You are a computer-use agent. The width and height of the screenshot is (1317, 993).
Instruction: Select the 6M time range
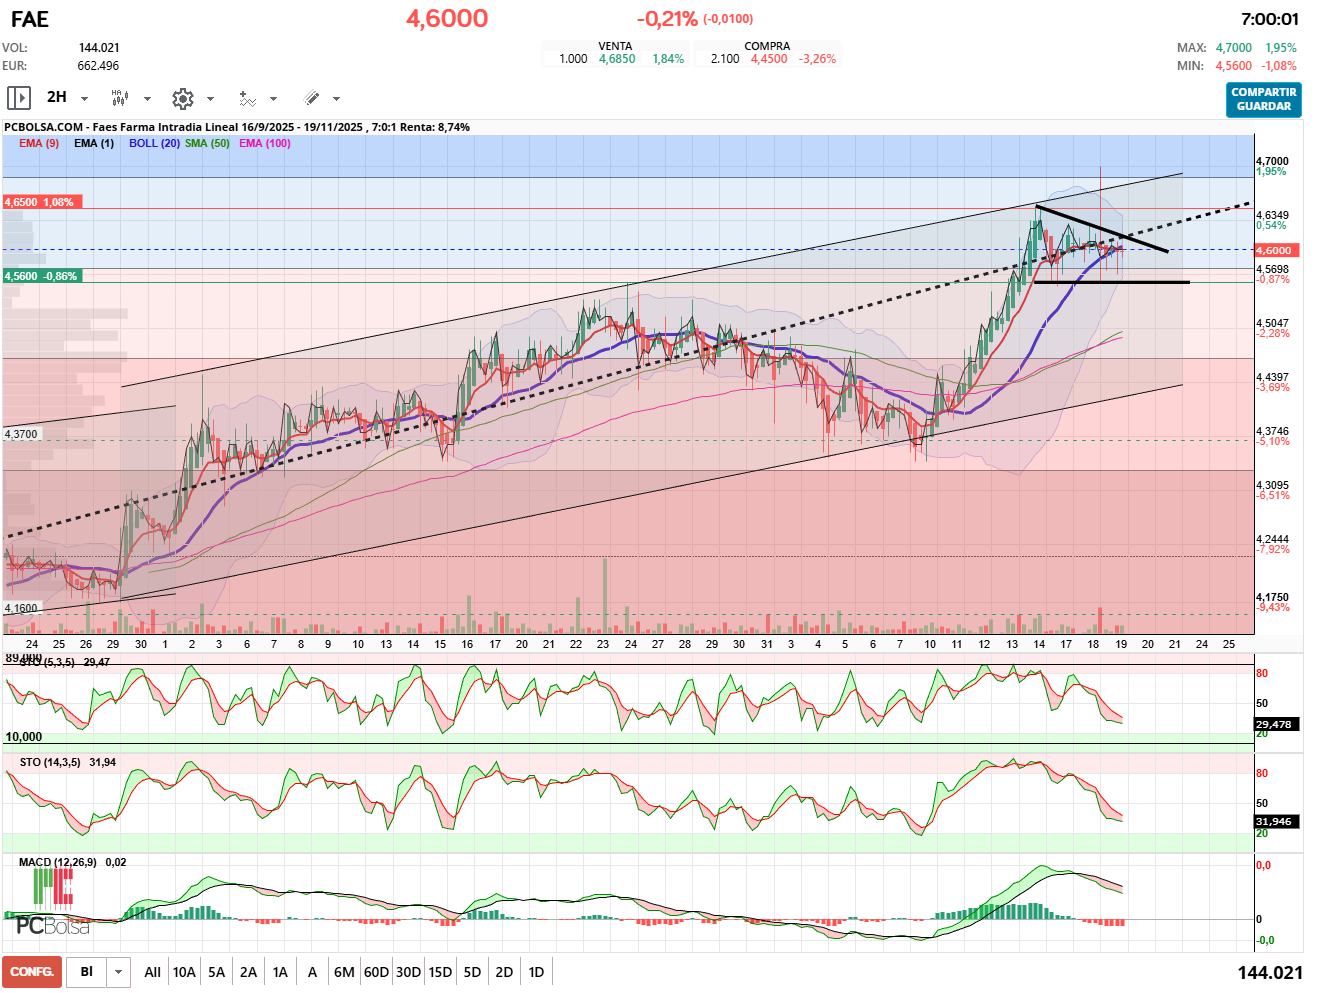point(344,972)
